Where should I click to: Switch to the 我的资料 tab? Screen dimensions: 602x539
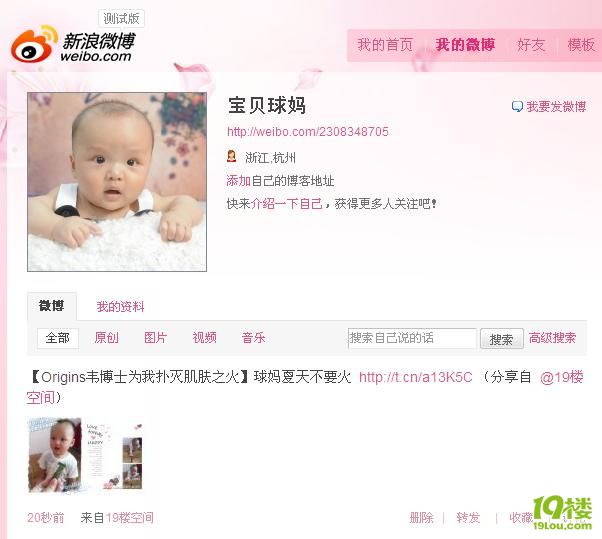[121, 306]
